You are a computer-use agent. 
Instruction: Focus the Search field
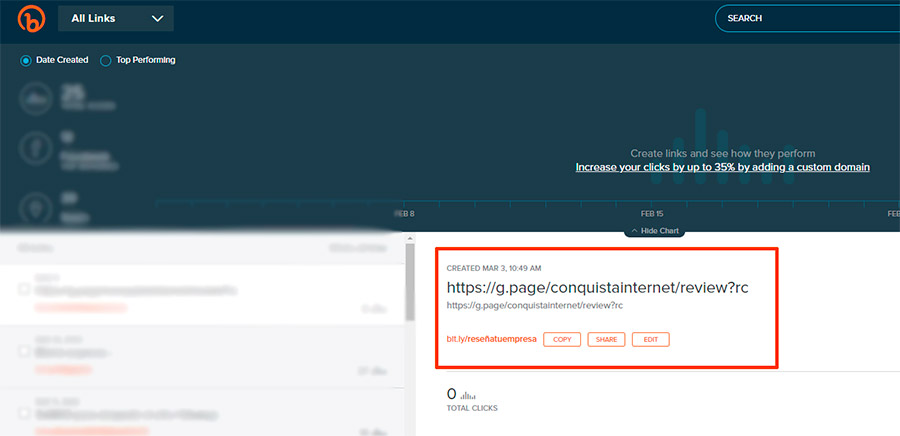(808, 18)
